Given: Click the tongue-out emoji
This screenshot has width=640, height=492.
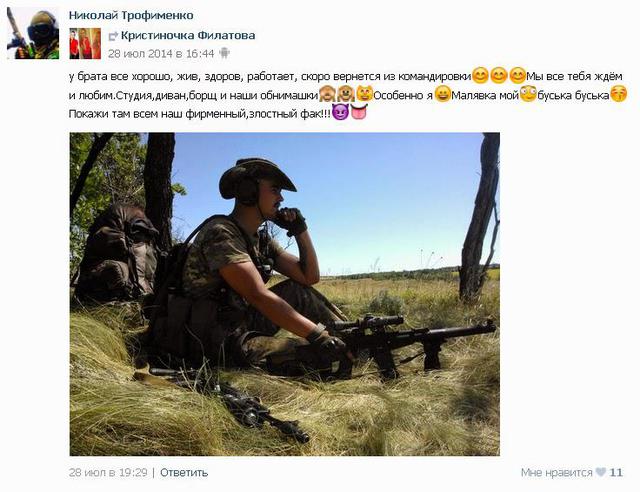Looking at the screenshot, I should (359, 112).
